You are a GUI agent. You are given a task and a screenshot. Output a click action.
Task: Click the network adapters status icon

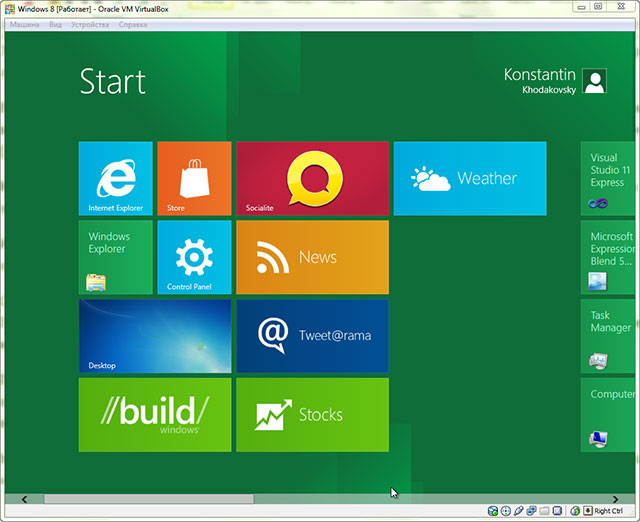point(531,511)
